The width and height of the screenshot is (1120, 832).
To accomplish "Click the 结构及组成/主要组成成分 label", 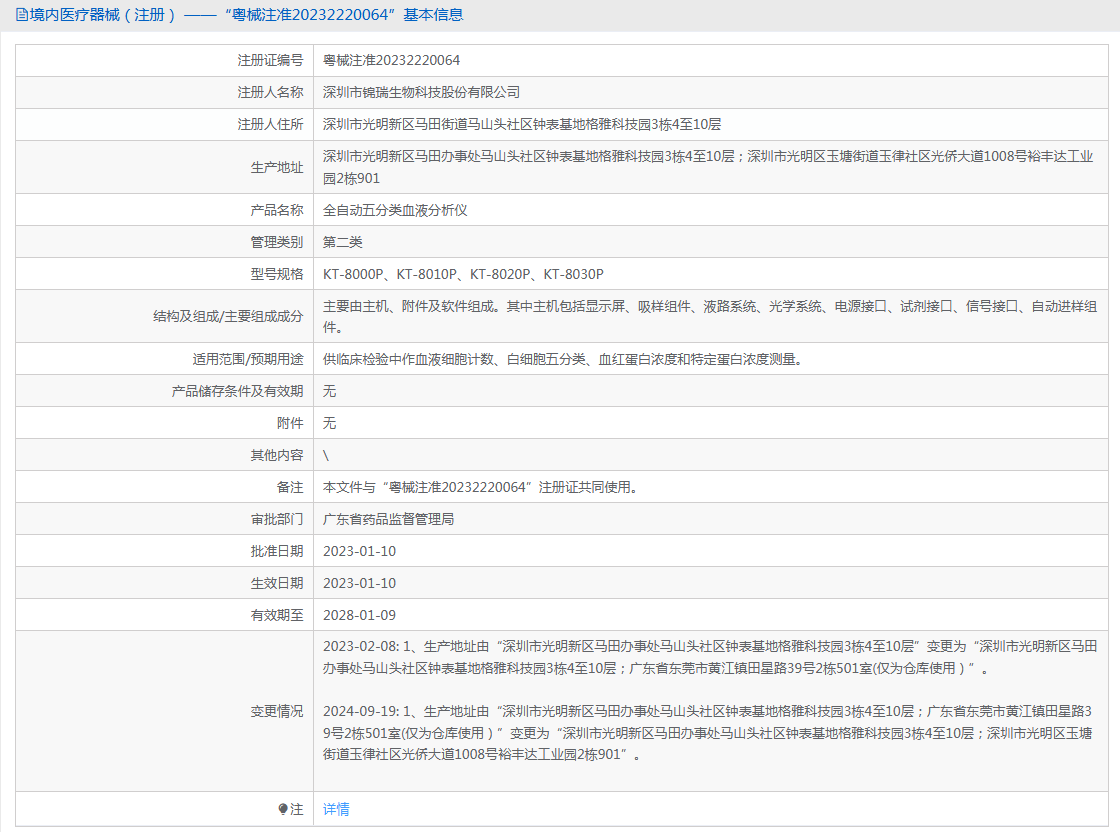I will click(228, 316).
